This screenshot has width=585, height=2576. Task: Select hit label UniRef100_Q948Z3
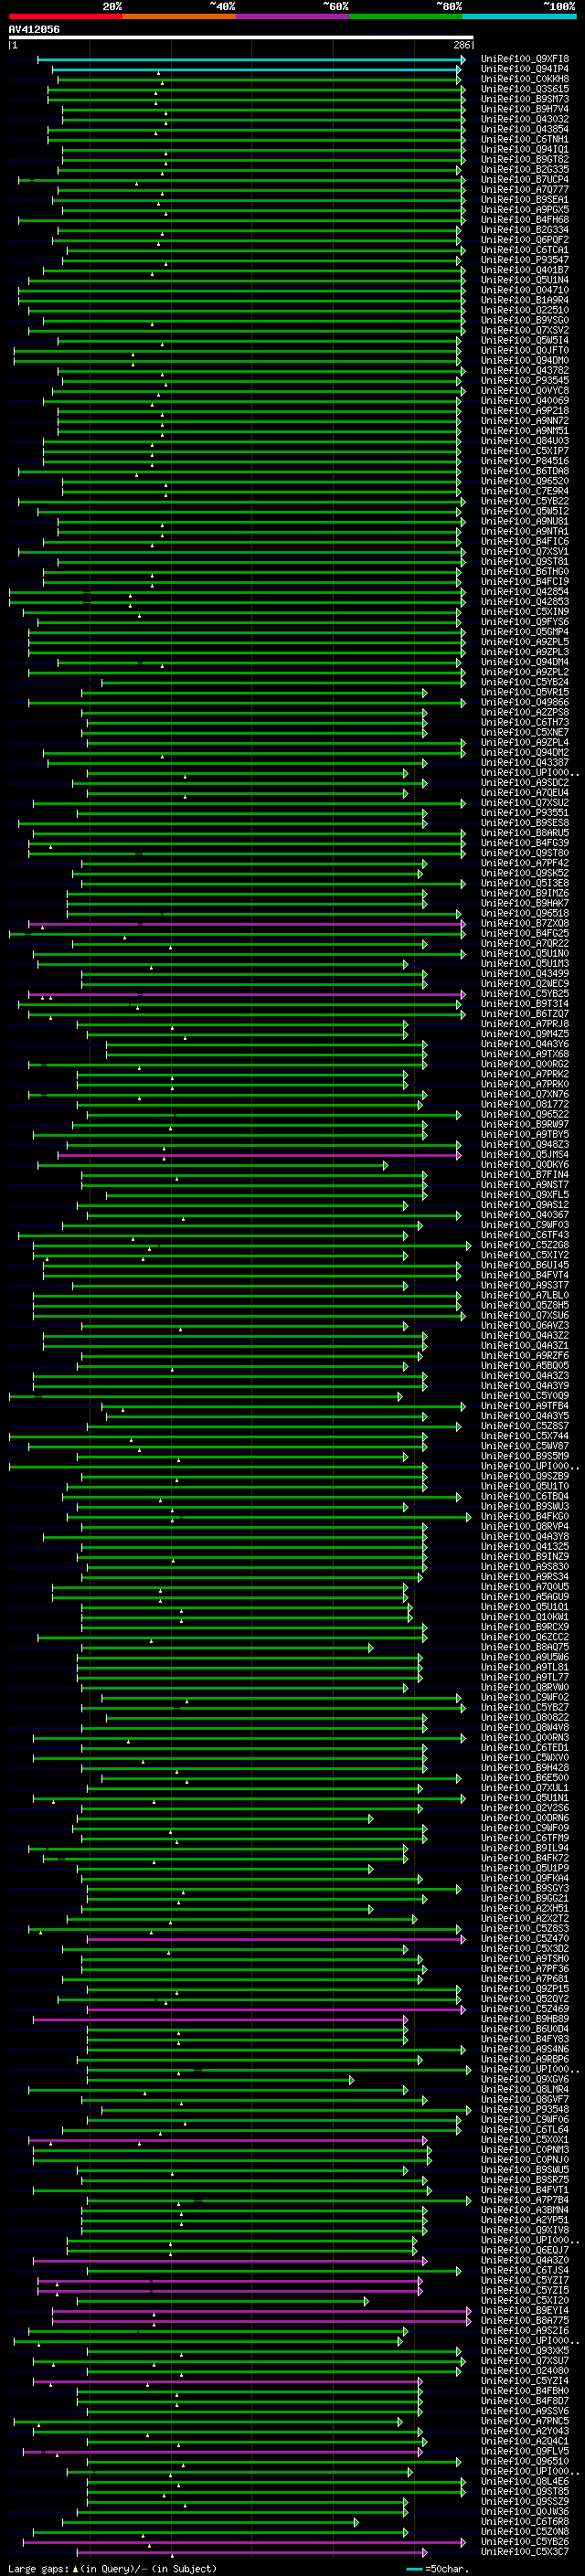525,1145
